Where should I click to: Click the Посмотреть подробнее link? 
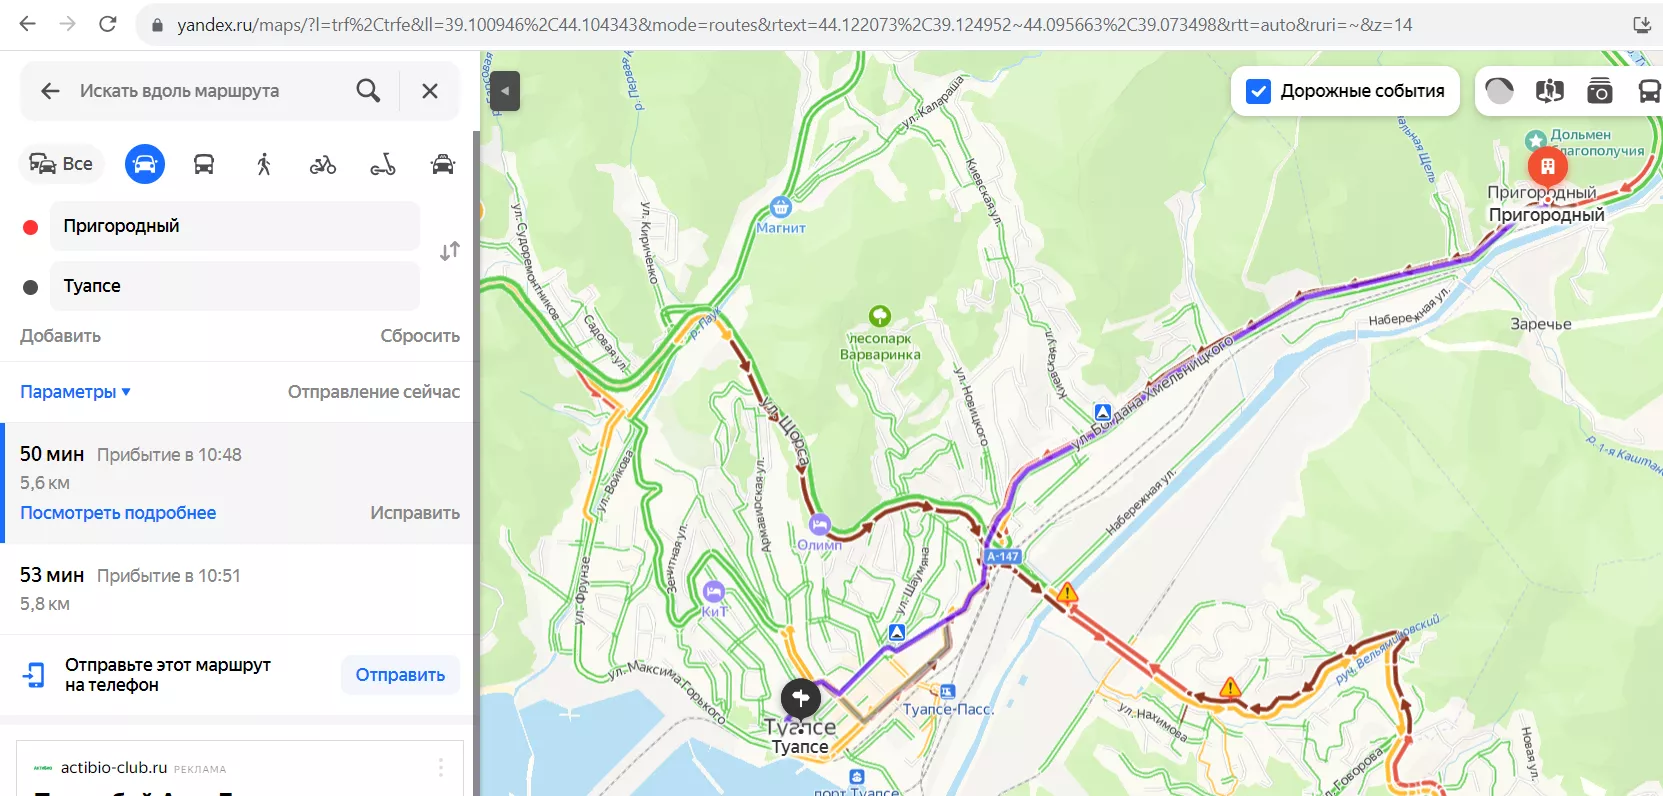(x=118, y=513)
